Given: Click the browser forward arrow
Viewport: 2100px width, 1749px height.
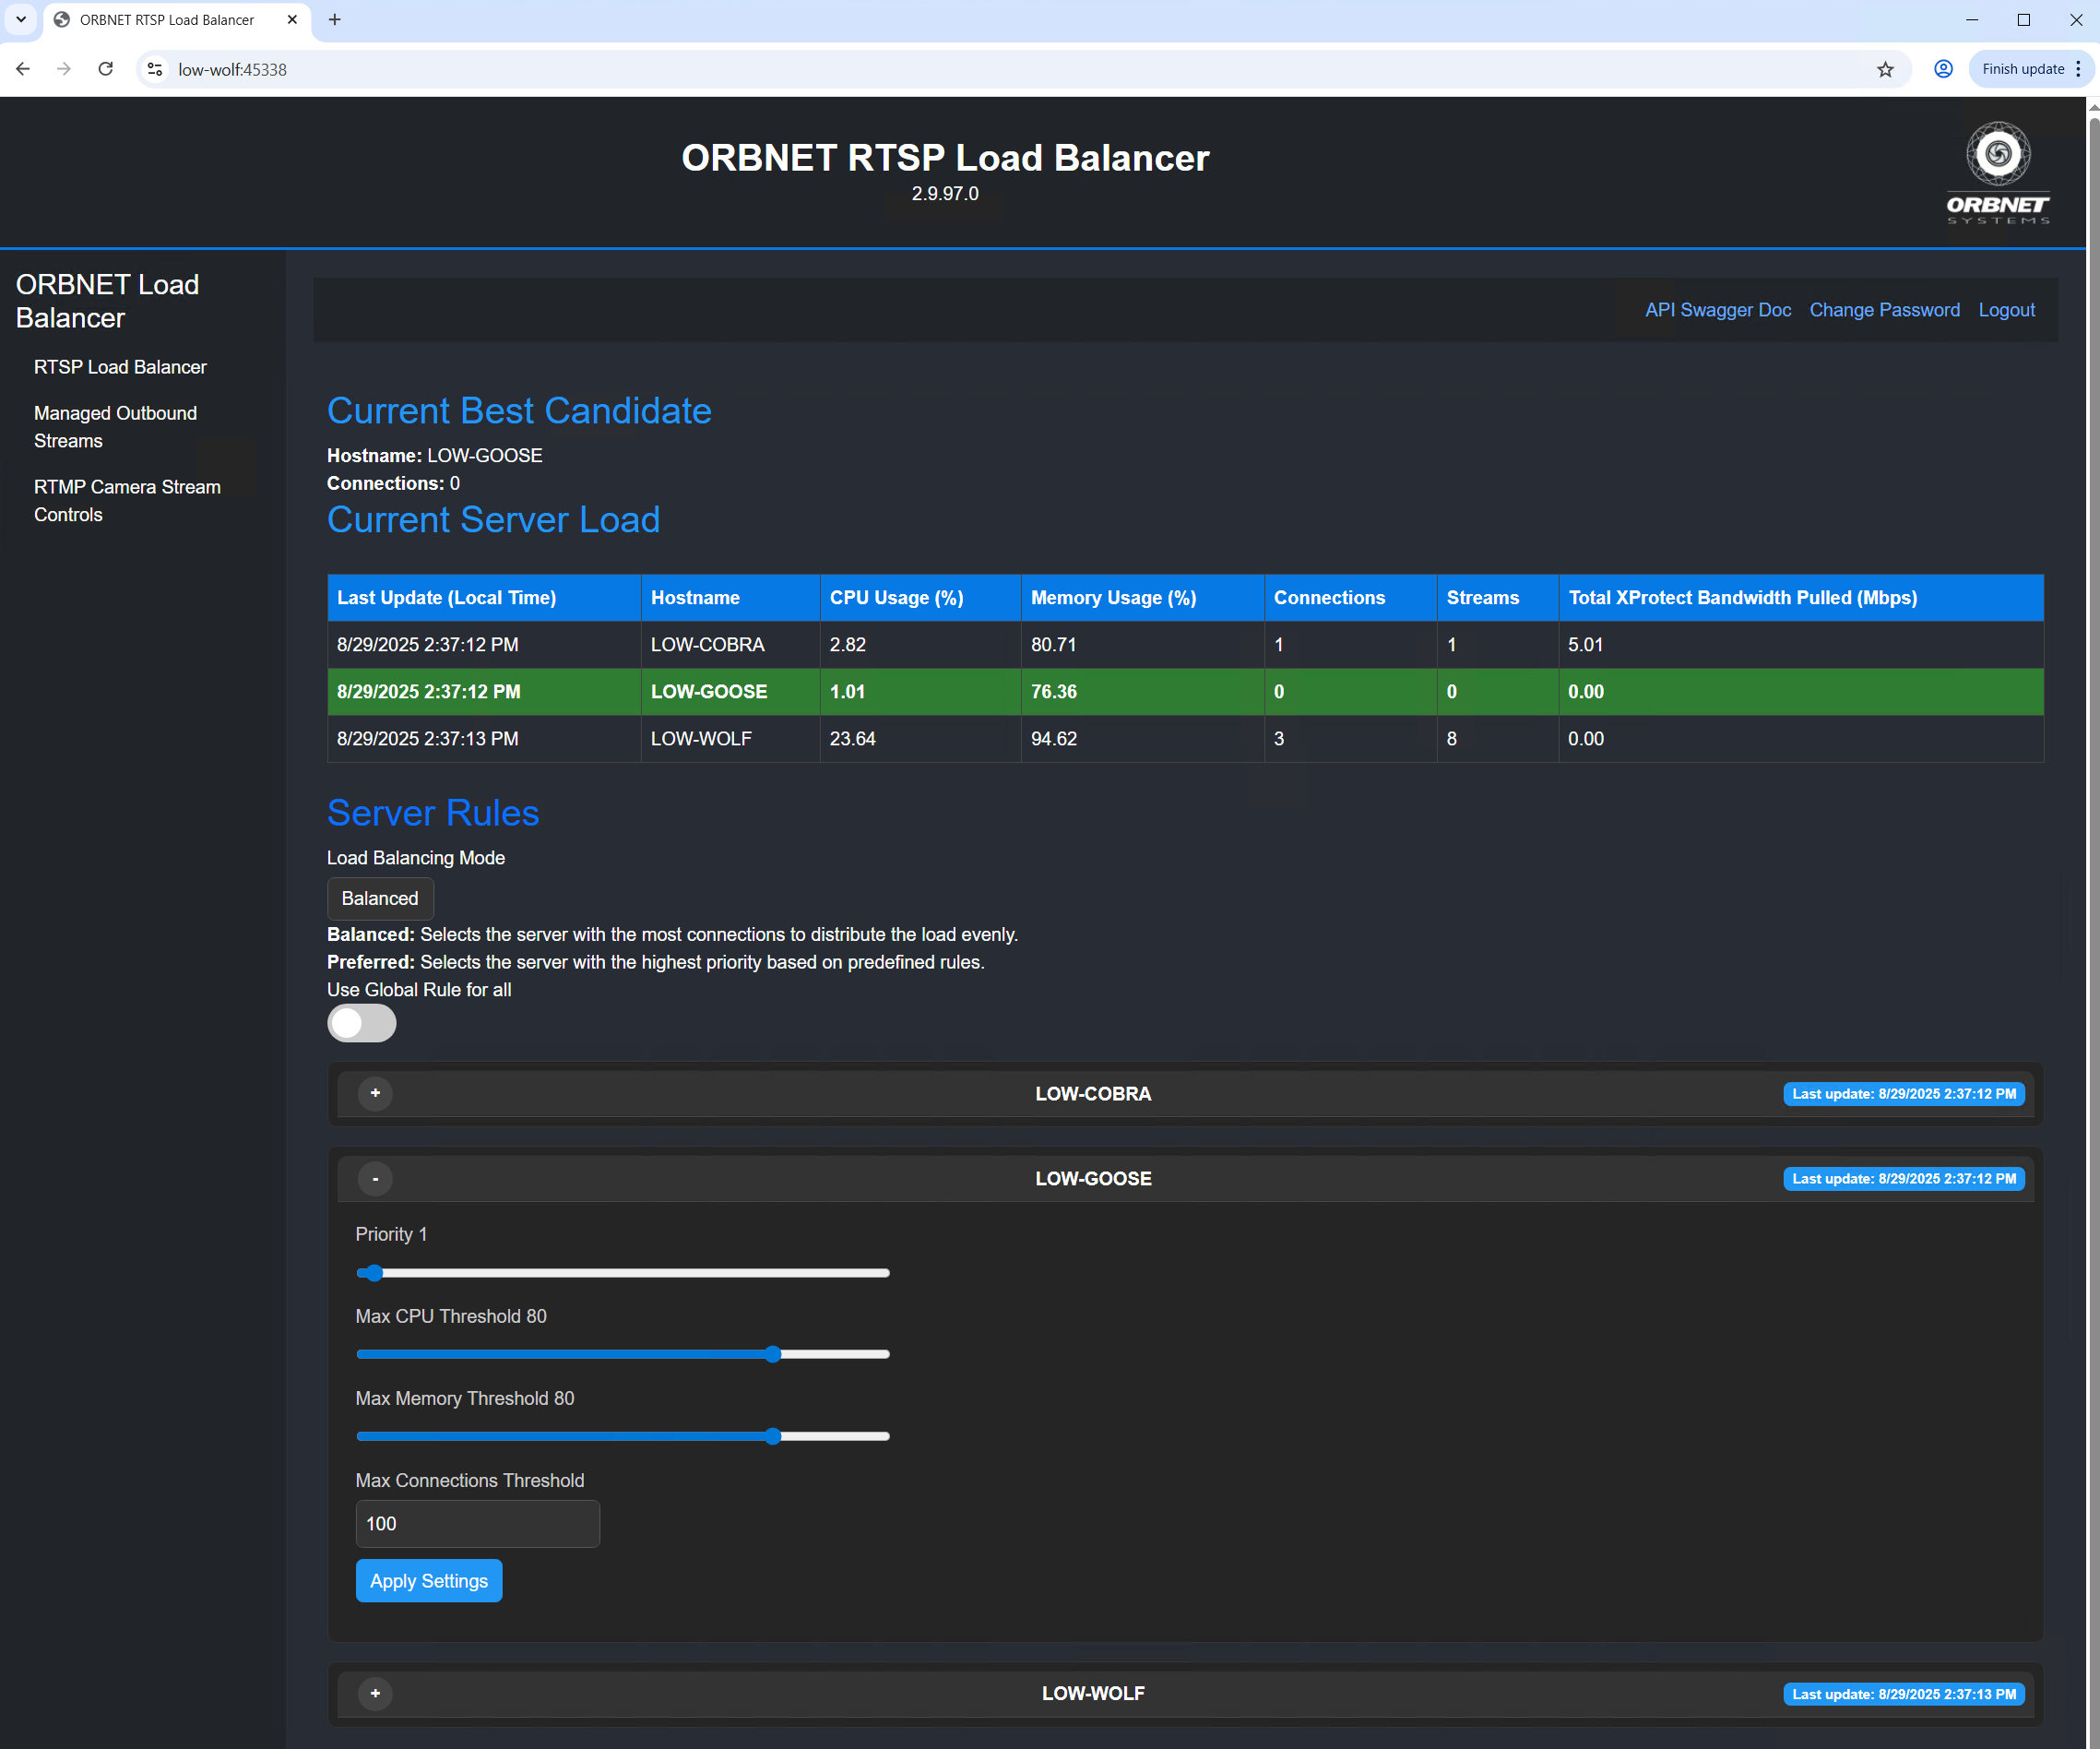Looking at the screenshot, I should (x=64, y=69).
